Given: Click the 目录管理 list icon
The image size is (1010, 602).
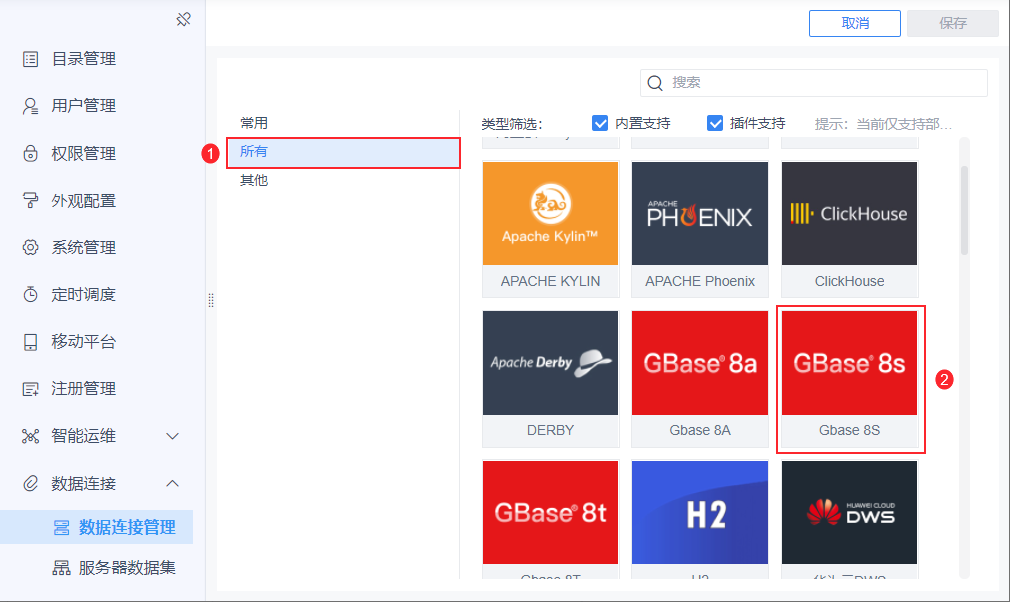Looking at the screenshot, I should [30, 59].
